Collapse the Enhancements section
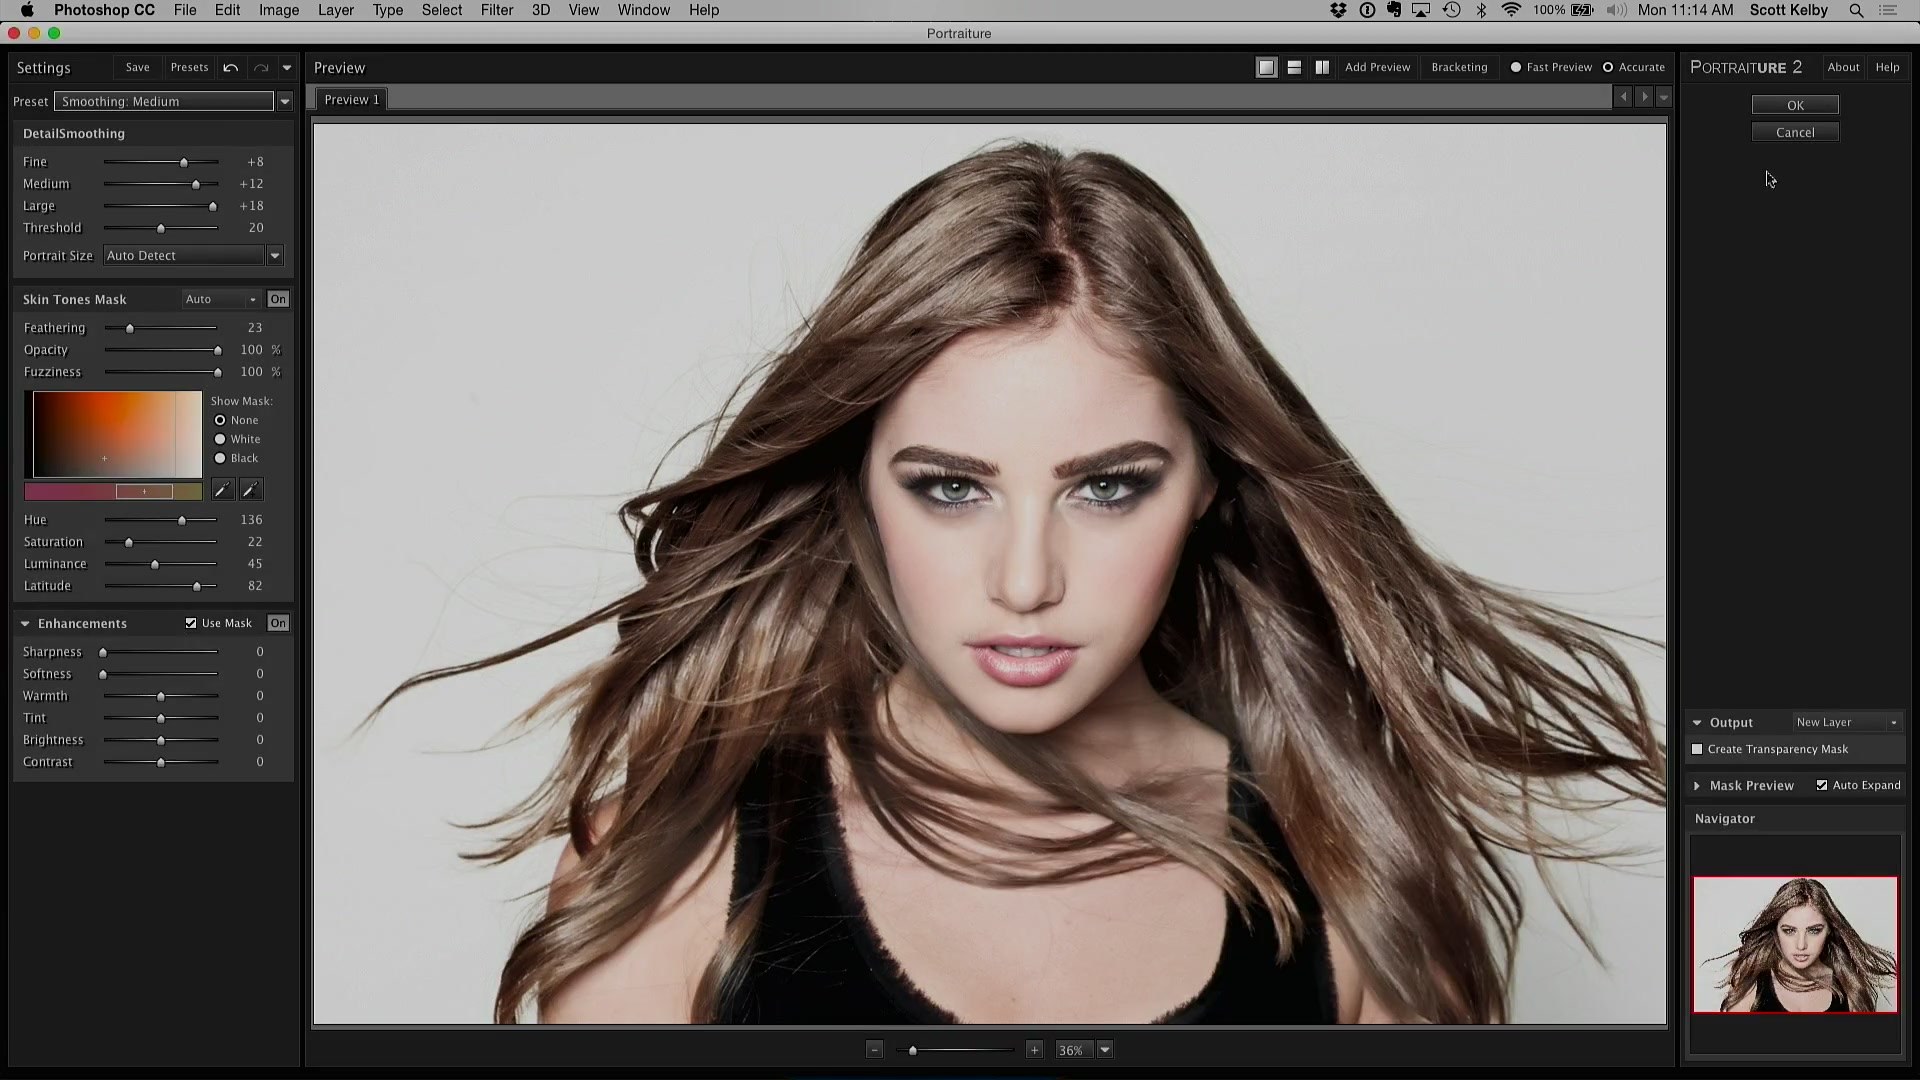The image size is (1920, 1080). click(x=25, y=623)
